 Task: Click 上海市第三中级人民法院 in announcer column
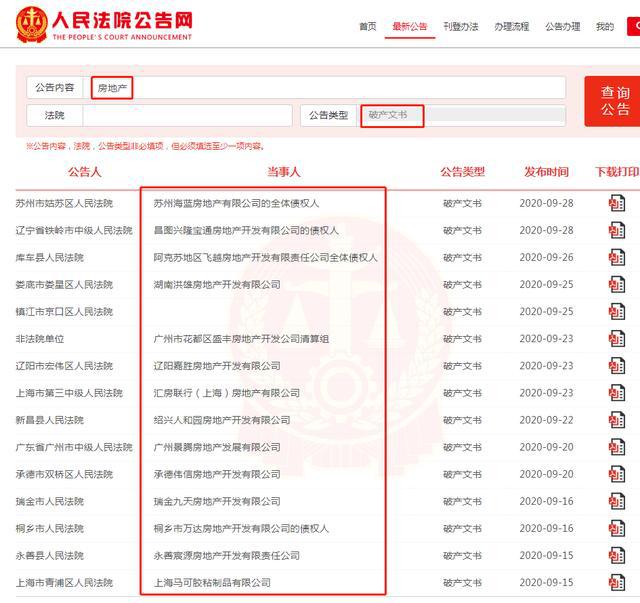(69, 393)
